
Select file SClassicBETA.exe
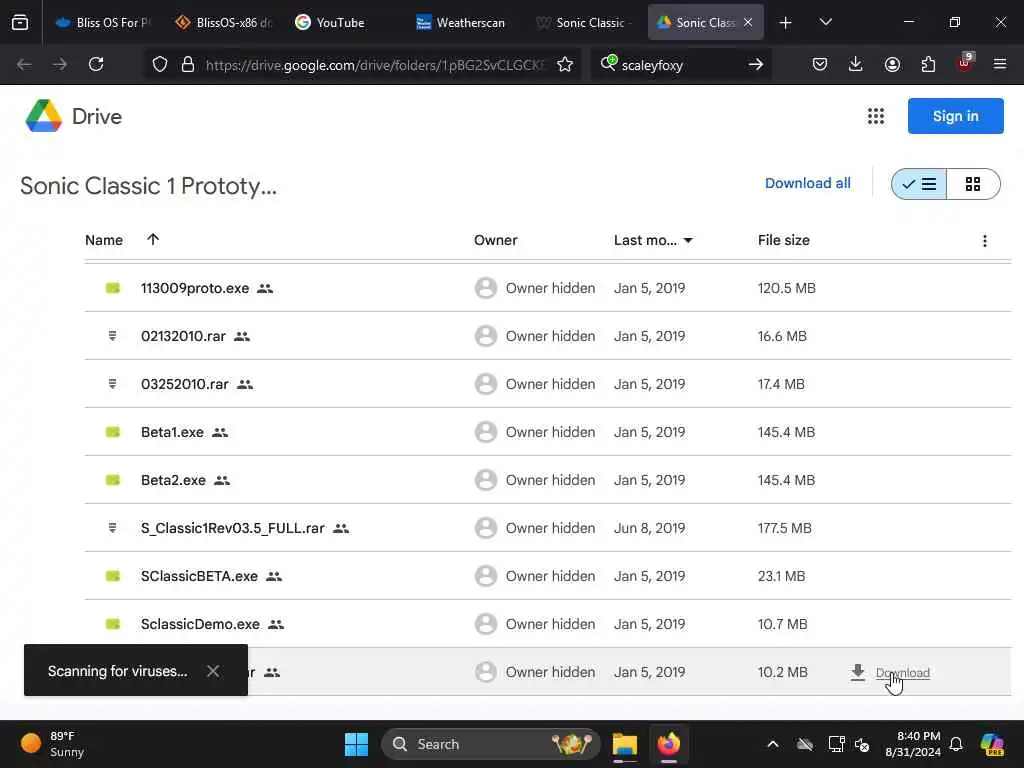(x=548, y=576)
